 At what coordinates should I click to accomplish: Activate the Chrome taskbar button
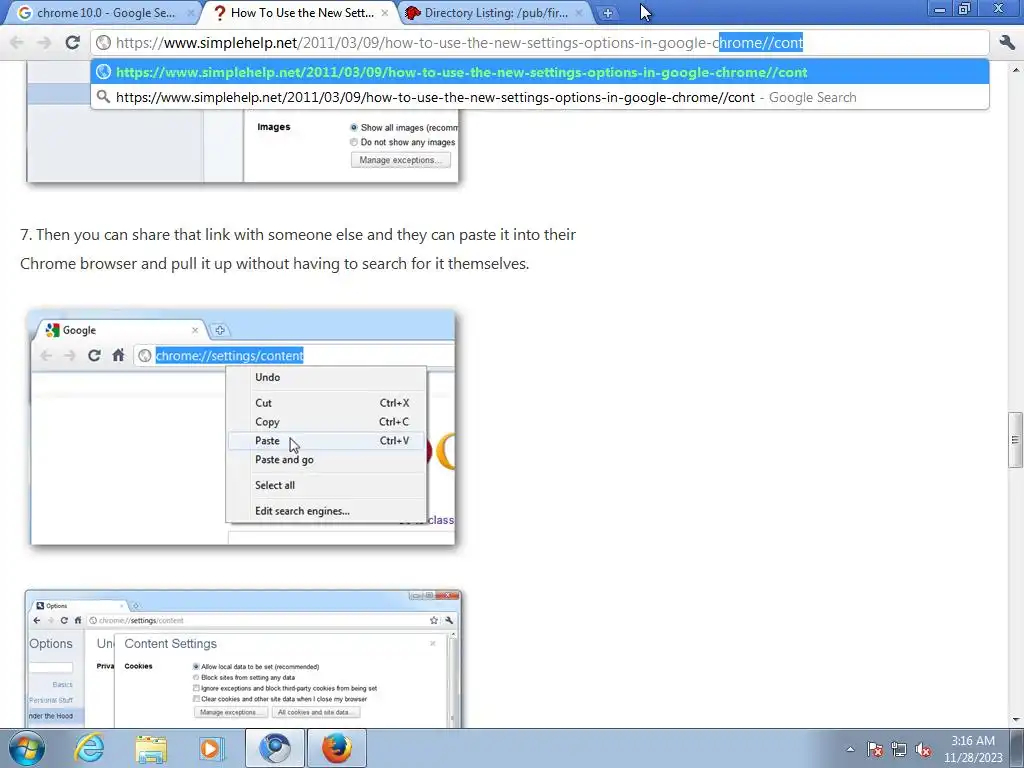[x=274, y=748]
